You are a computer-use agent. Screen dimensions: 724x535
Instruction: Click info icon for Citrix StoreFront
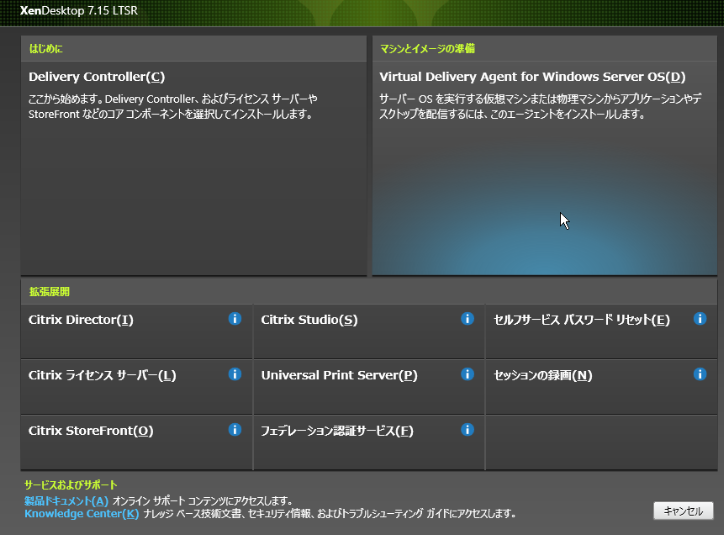point(235,430)
